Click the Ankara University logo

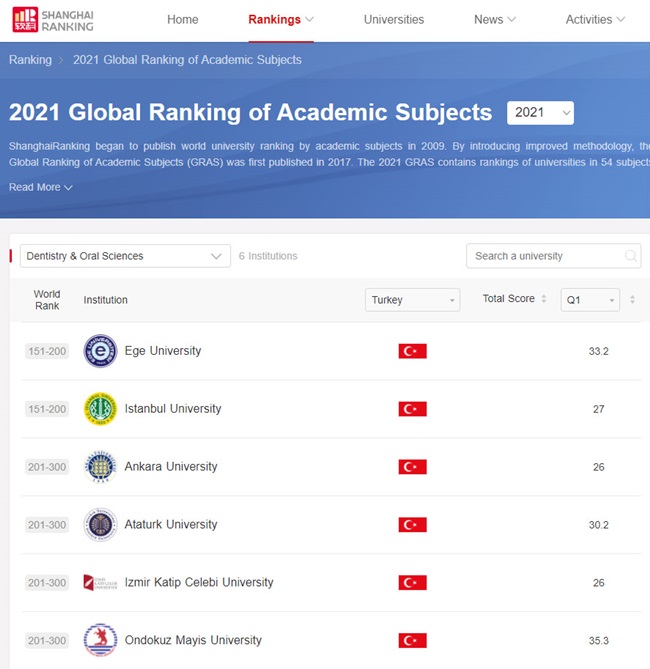point(100,467)
